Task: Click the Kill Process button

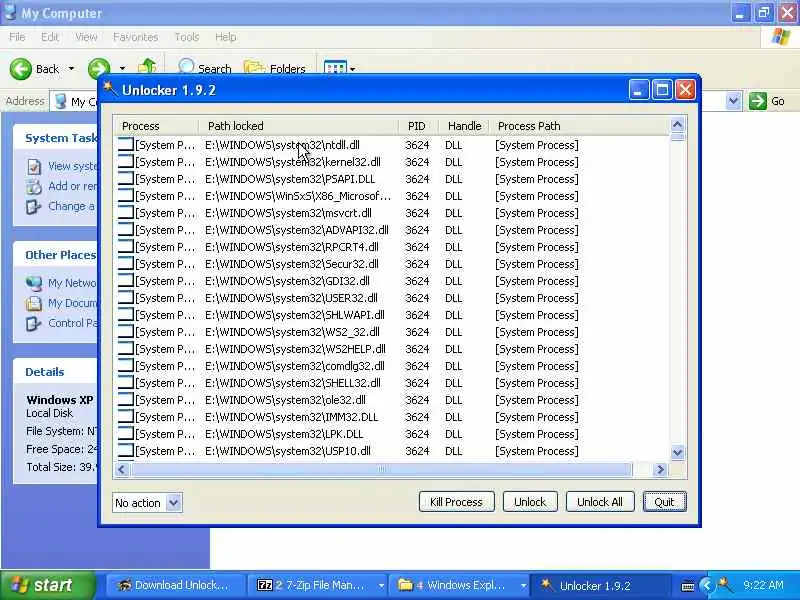Action: [x=456, y=502]
